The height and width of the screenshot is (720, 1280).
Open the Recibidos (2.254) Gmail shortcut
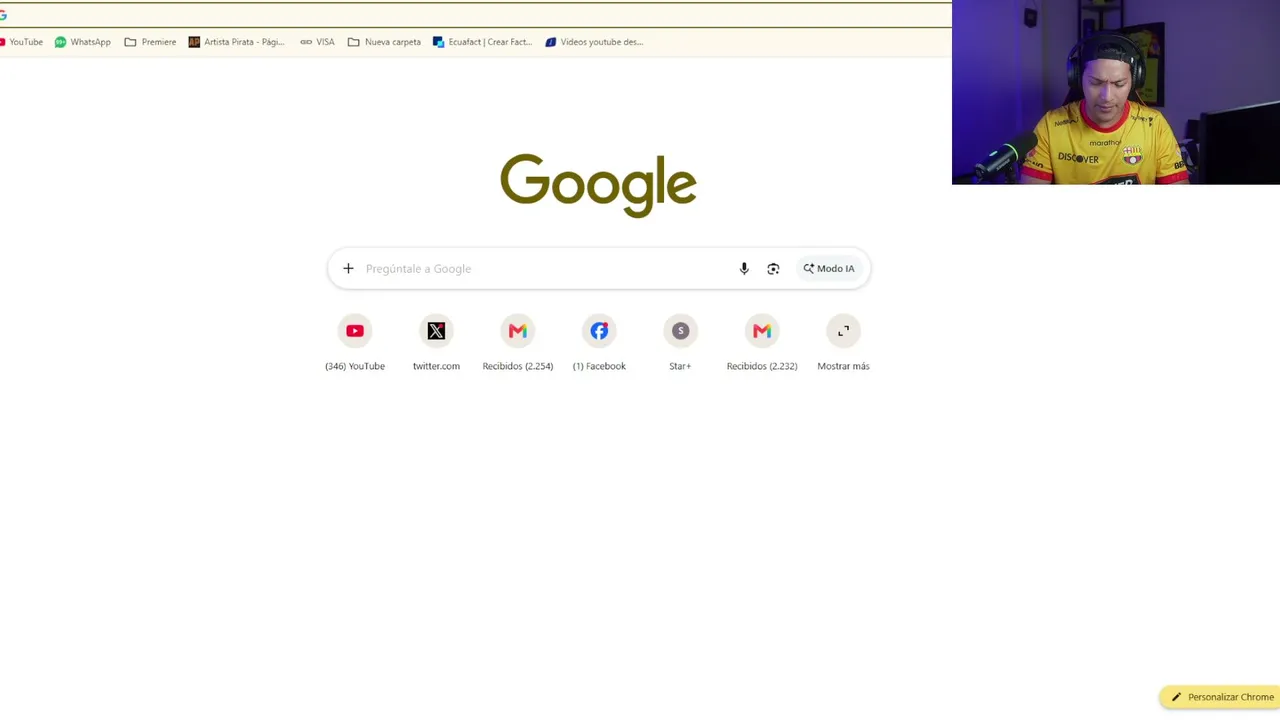[518, 343]
